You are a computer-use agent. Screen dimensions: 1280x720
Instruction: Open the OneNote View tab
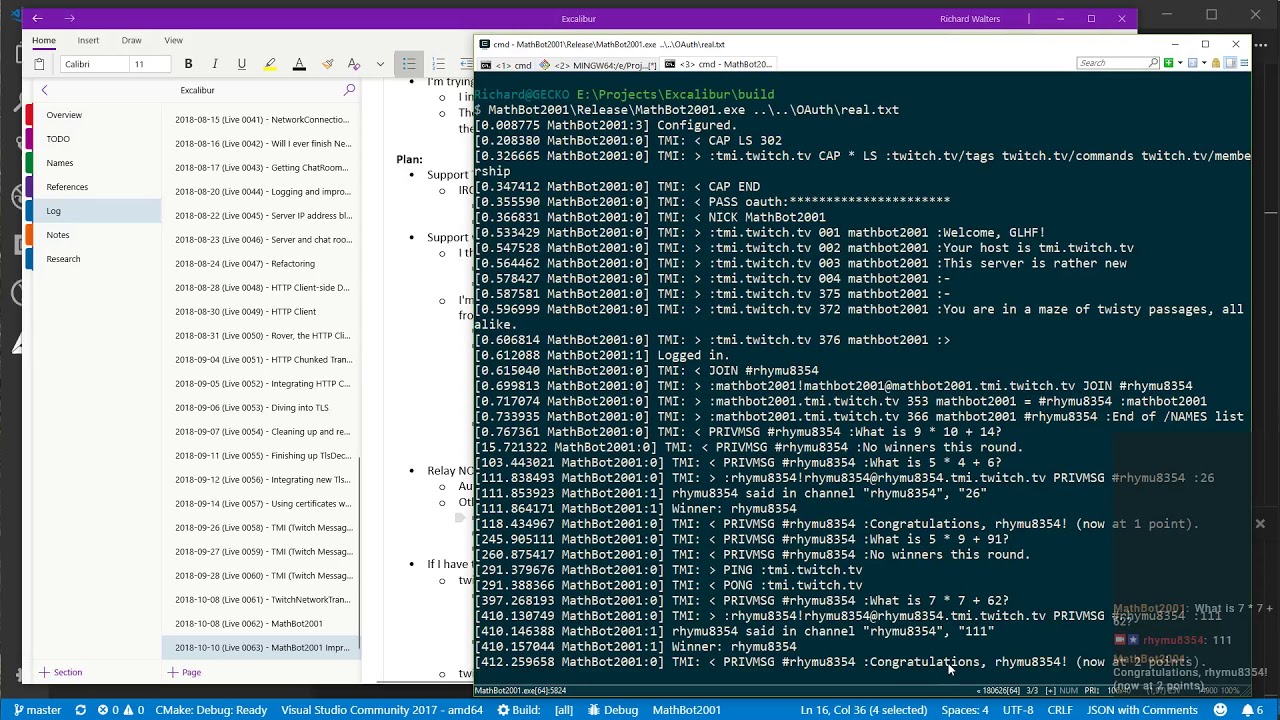click(x=173, y=41)
